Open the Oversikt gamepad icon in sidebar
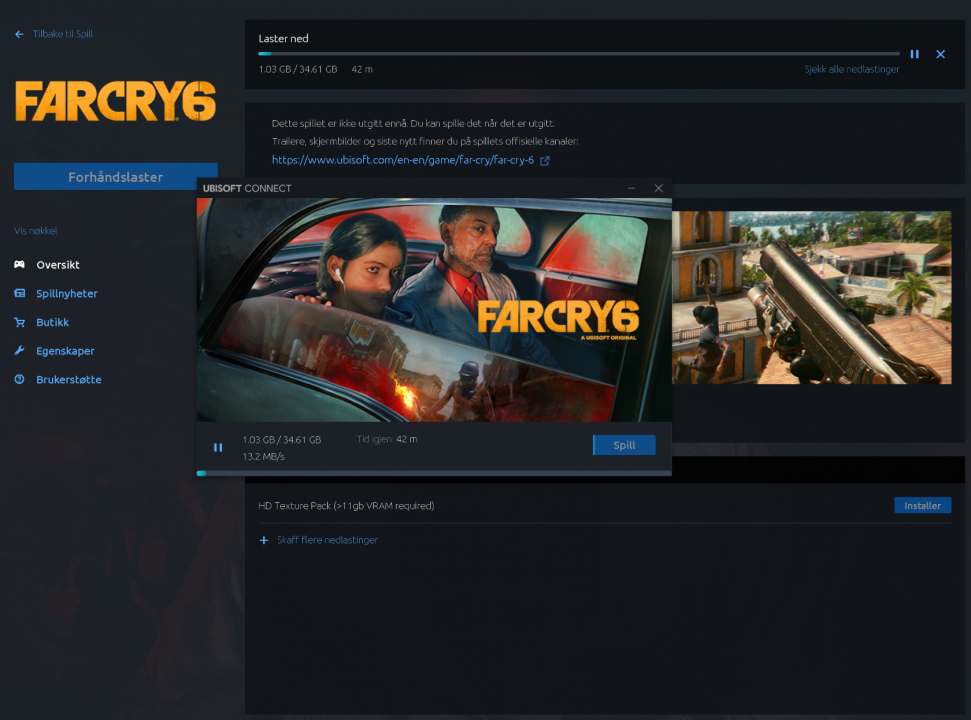This screenshot has width=971, height=720. 20,264
